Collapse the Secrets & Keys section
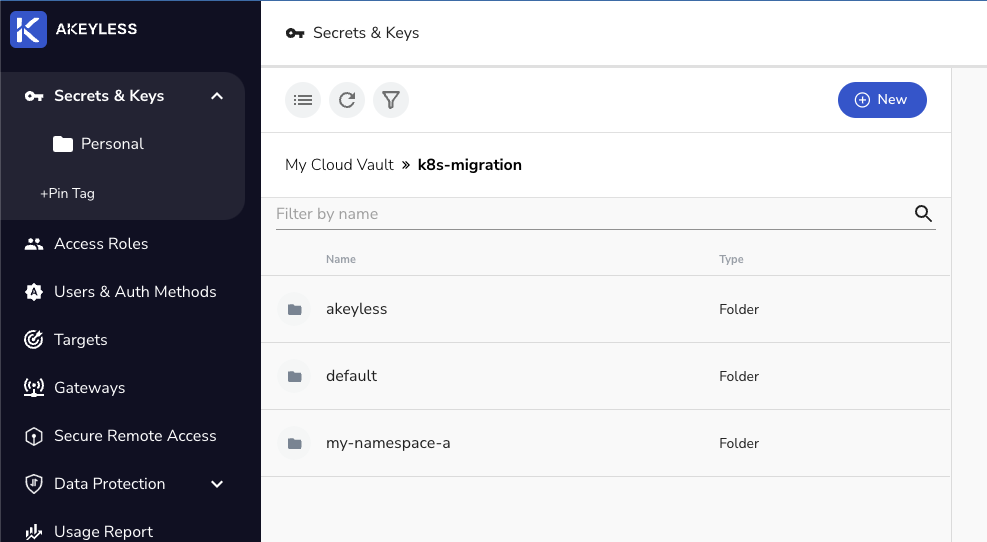 [x=217, y=96]
